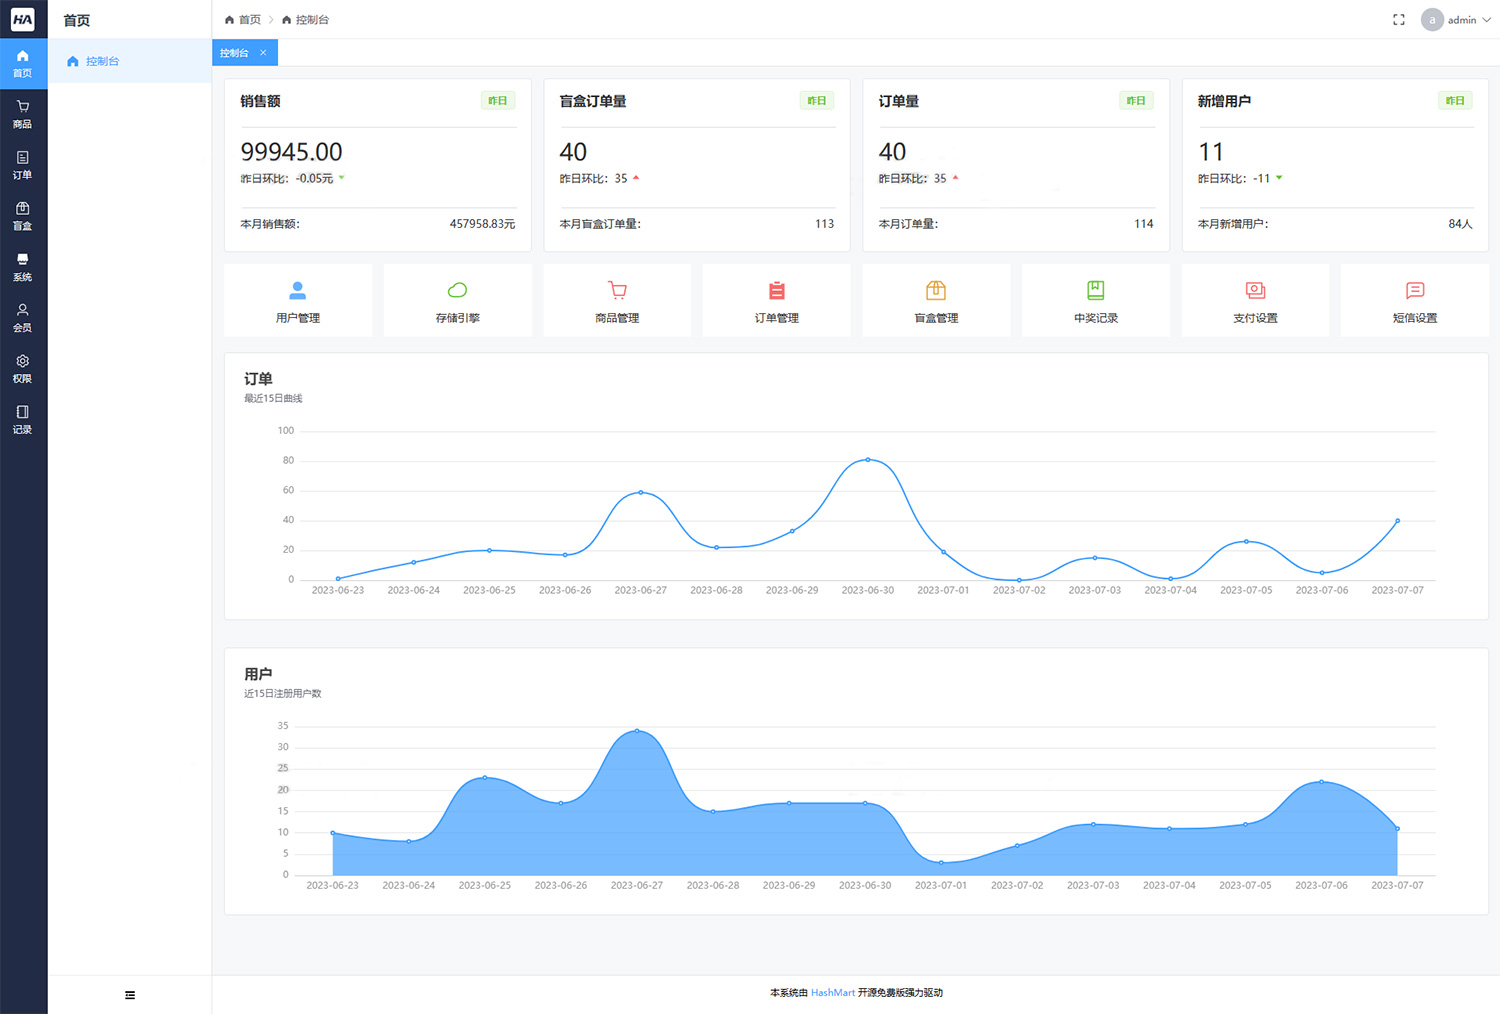Open the 会员 sidebar section
The height and width of the screenshot is (1014, 1500).
tap(22, 320)
